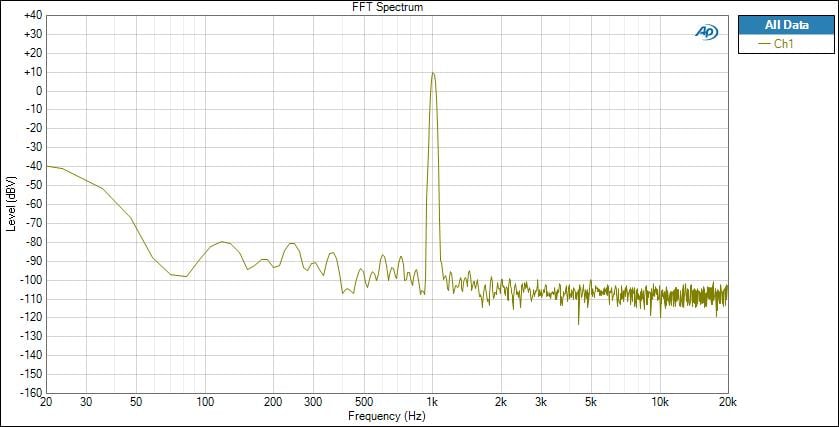Click the FFT Spectrum graph title
This screenshot has width=839, height=427.
(386, 7)
